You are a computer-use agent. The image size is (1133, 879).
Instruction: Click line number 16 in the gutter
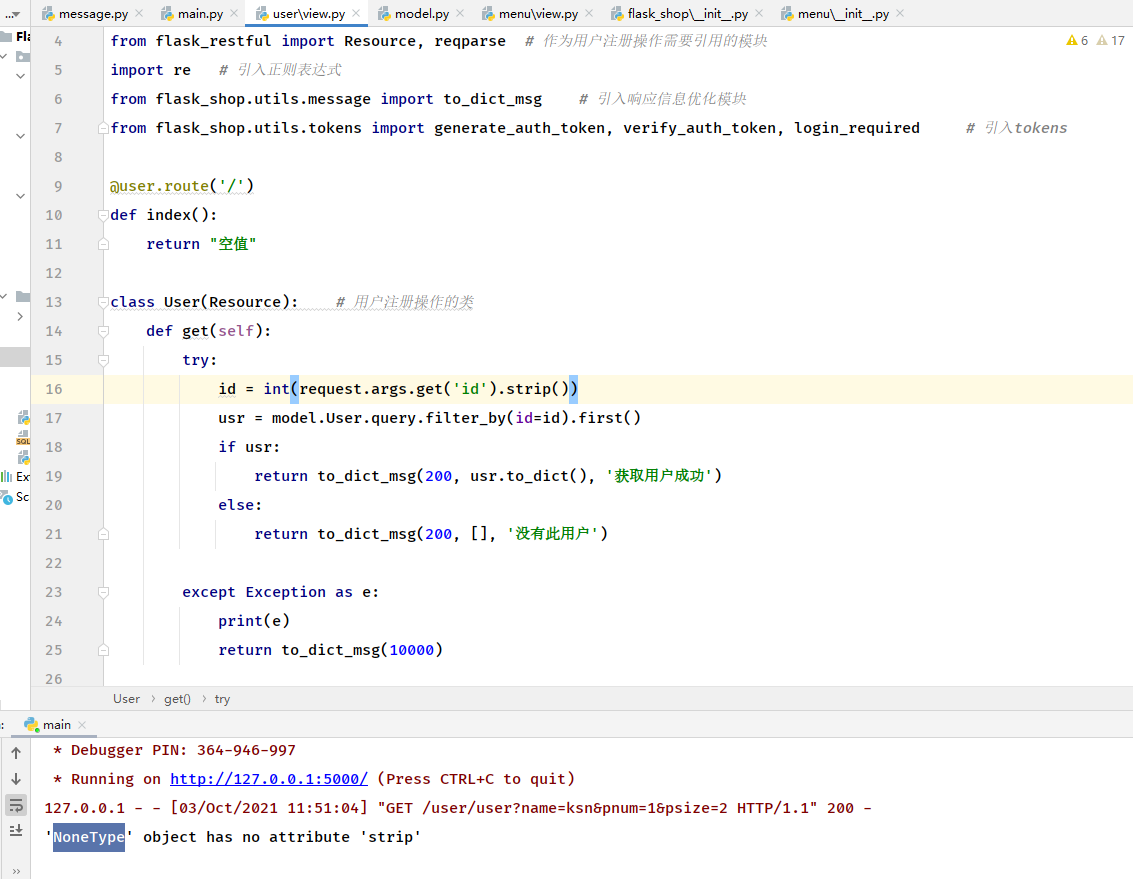point(54,389)
